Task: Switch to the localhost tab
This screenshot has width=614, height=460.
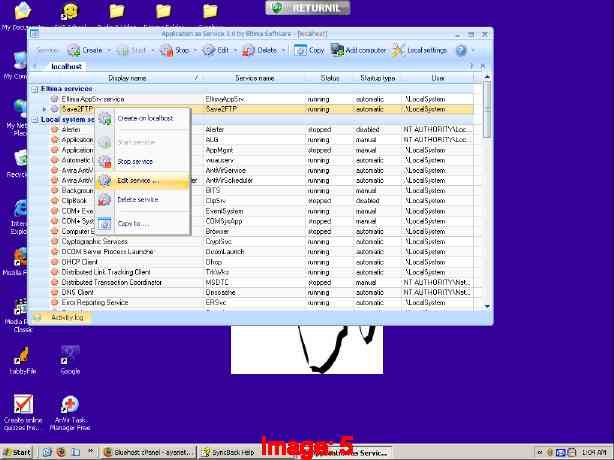Action: [x=67, y=67]
